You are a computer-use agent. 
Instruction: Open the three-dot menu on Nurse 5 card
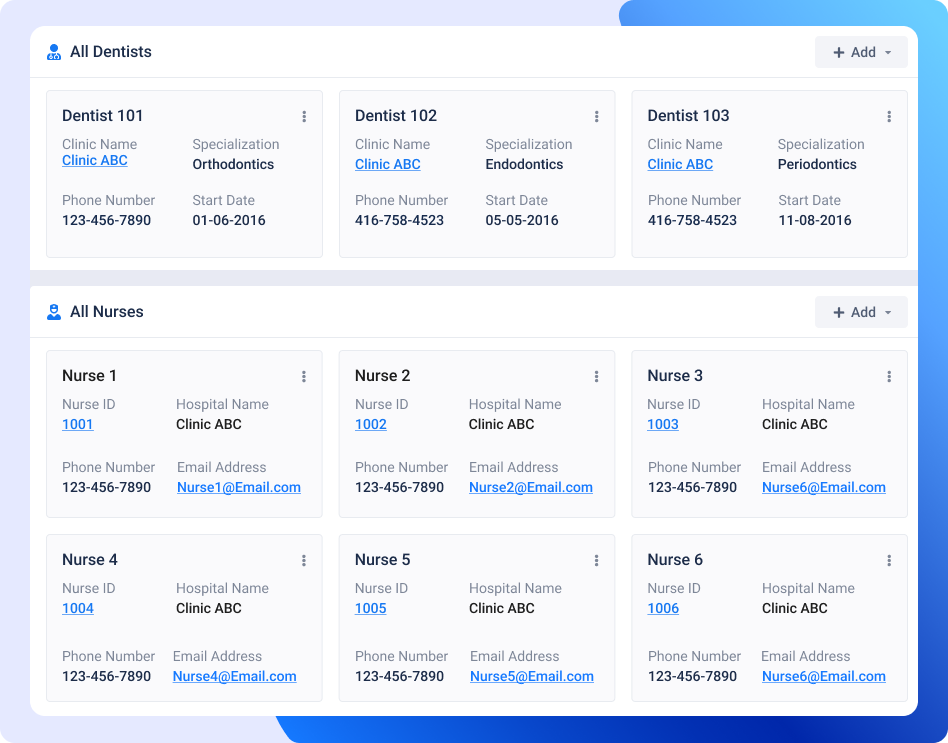[x=597, y=560]
